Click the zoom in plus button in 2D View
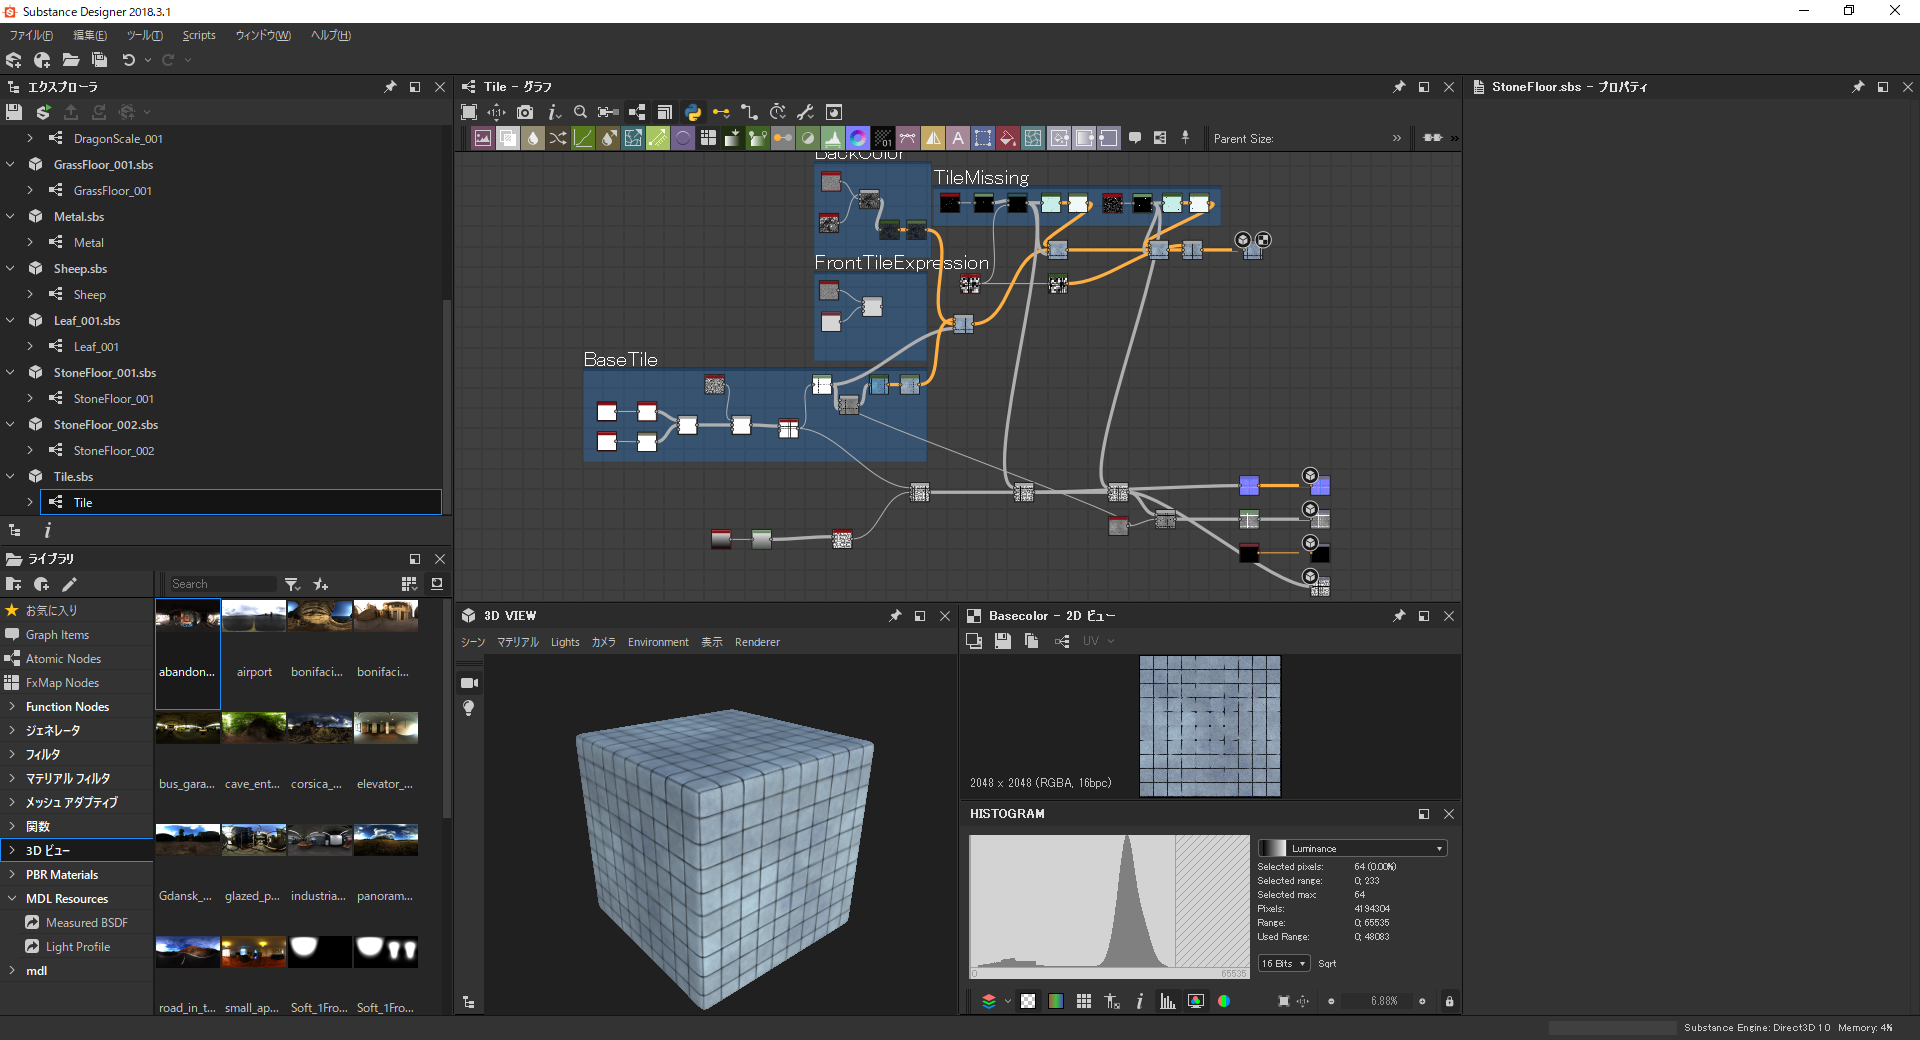Viewport: 1920px width, 1040px height. coord(1422,1001)
